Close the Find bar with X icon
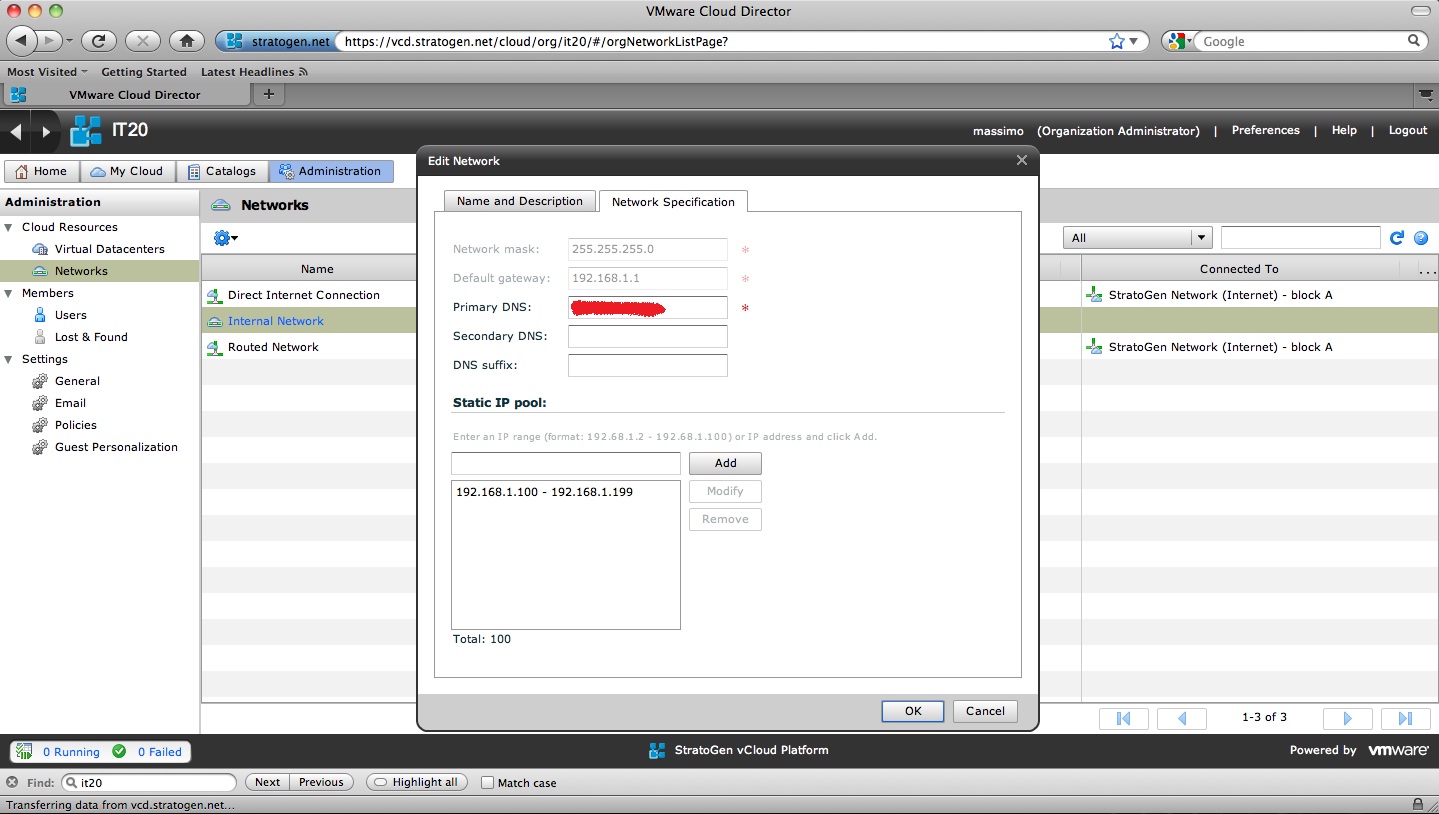The height and width of the screenshot is (814, 1439). [12, 782]
